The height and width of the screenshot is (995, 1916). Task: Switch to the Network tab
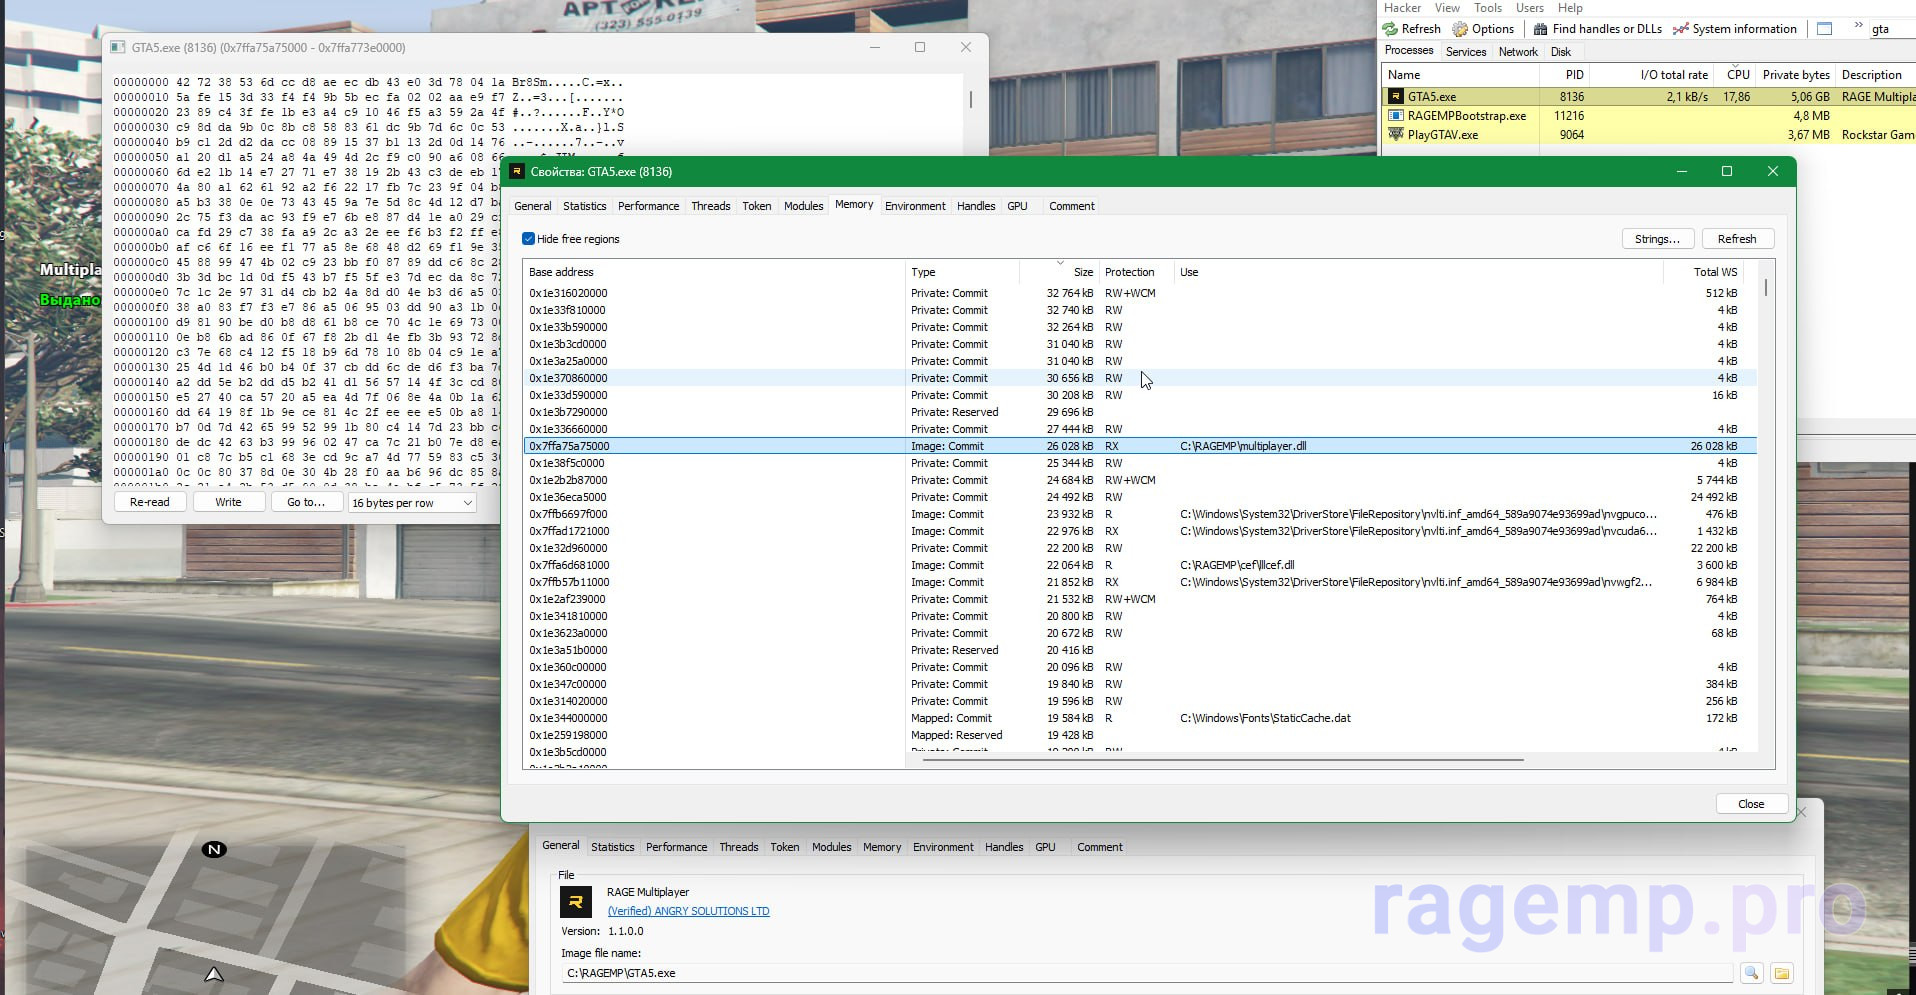coord(1518,52)
